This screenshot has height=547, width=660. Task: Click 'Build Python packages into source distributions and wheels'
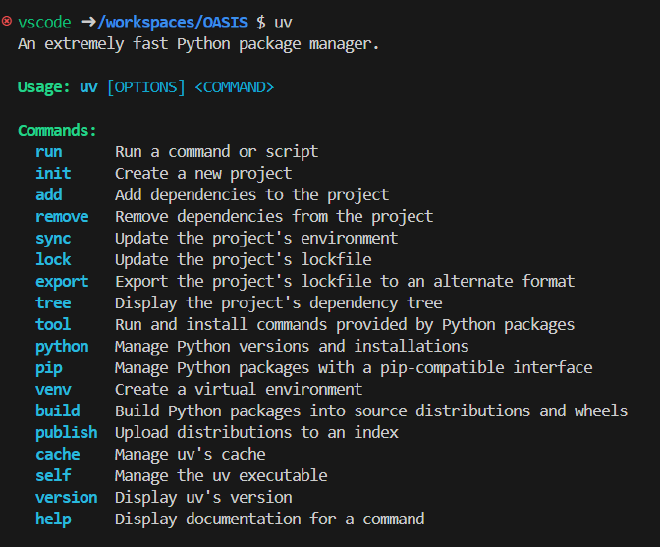tap(372, 412)
